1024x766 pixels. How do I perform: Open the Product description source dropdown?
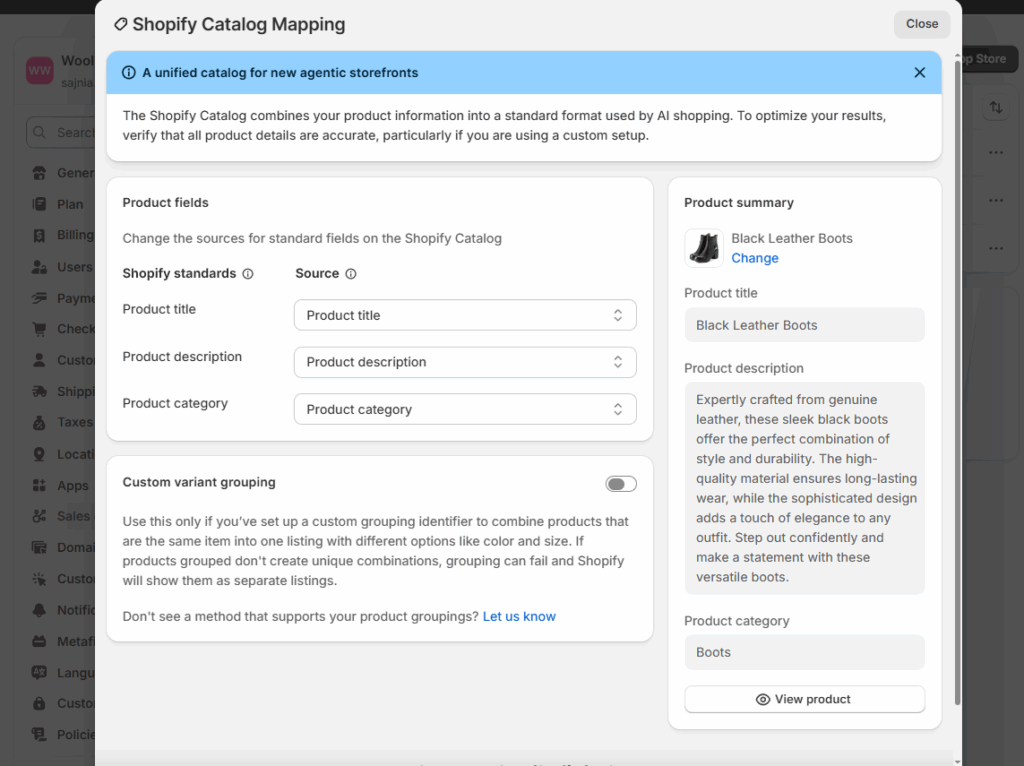pyautogui.click(x=465, y=362)
